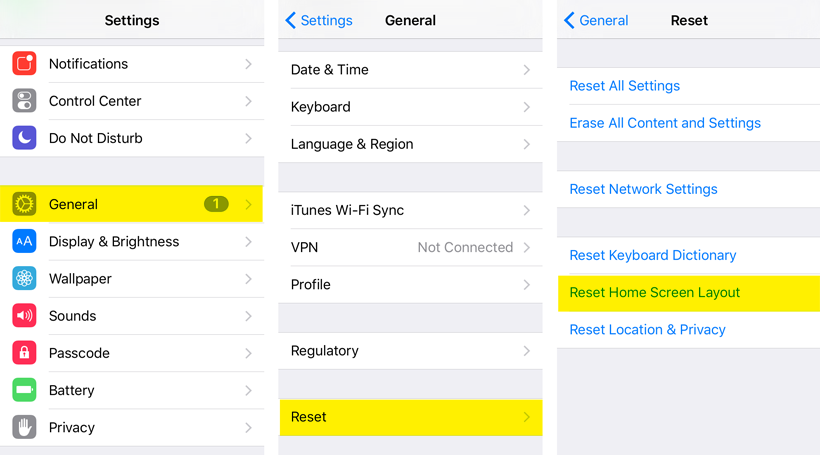Viewport: 820px width, 455px height.
Task: Expand the Keyboard row chevron
Action: coord(526,107)
